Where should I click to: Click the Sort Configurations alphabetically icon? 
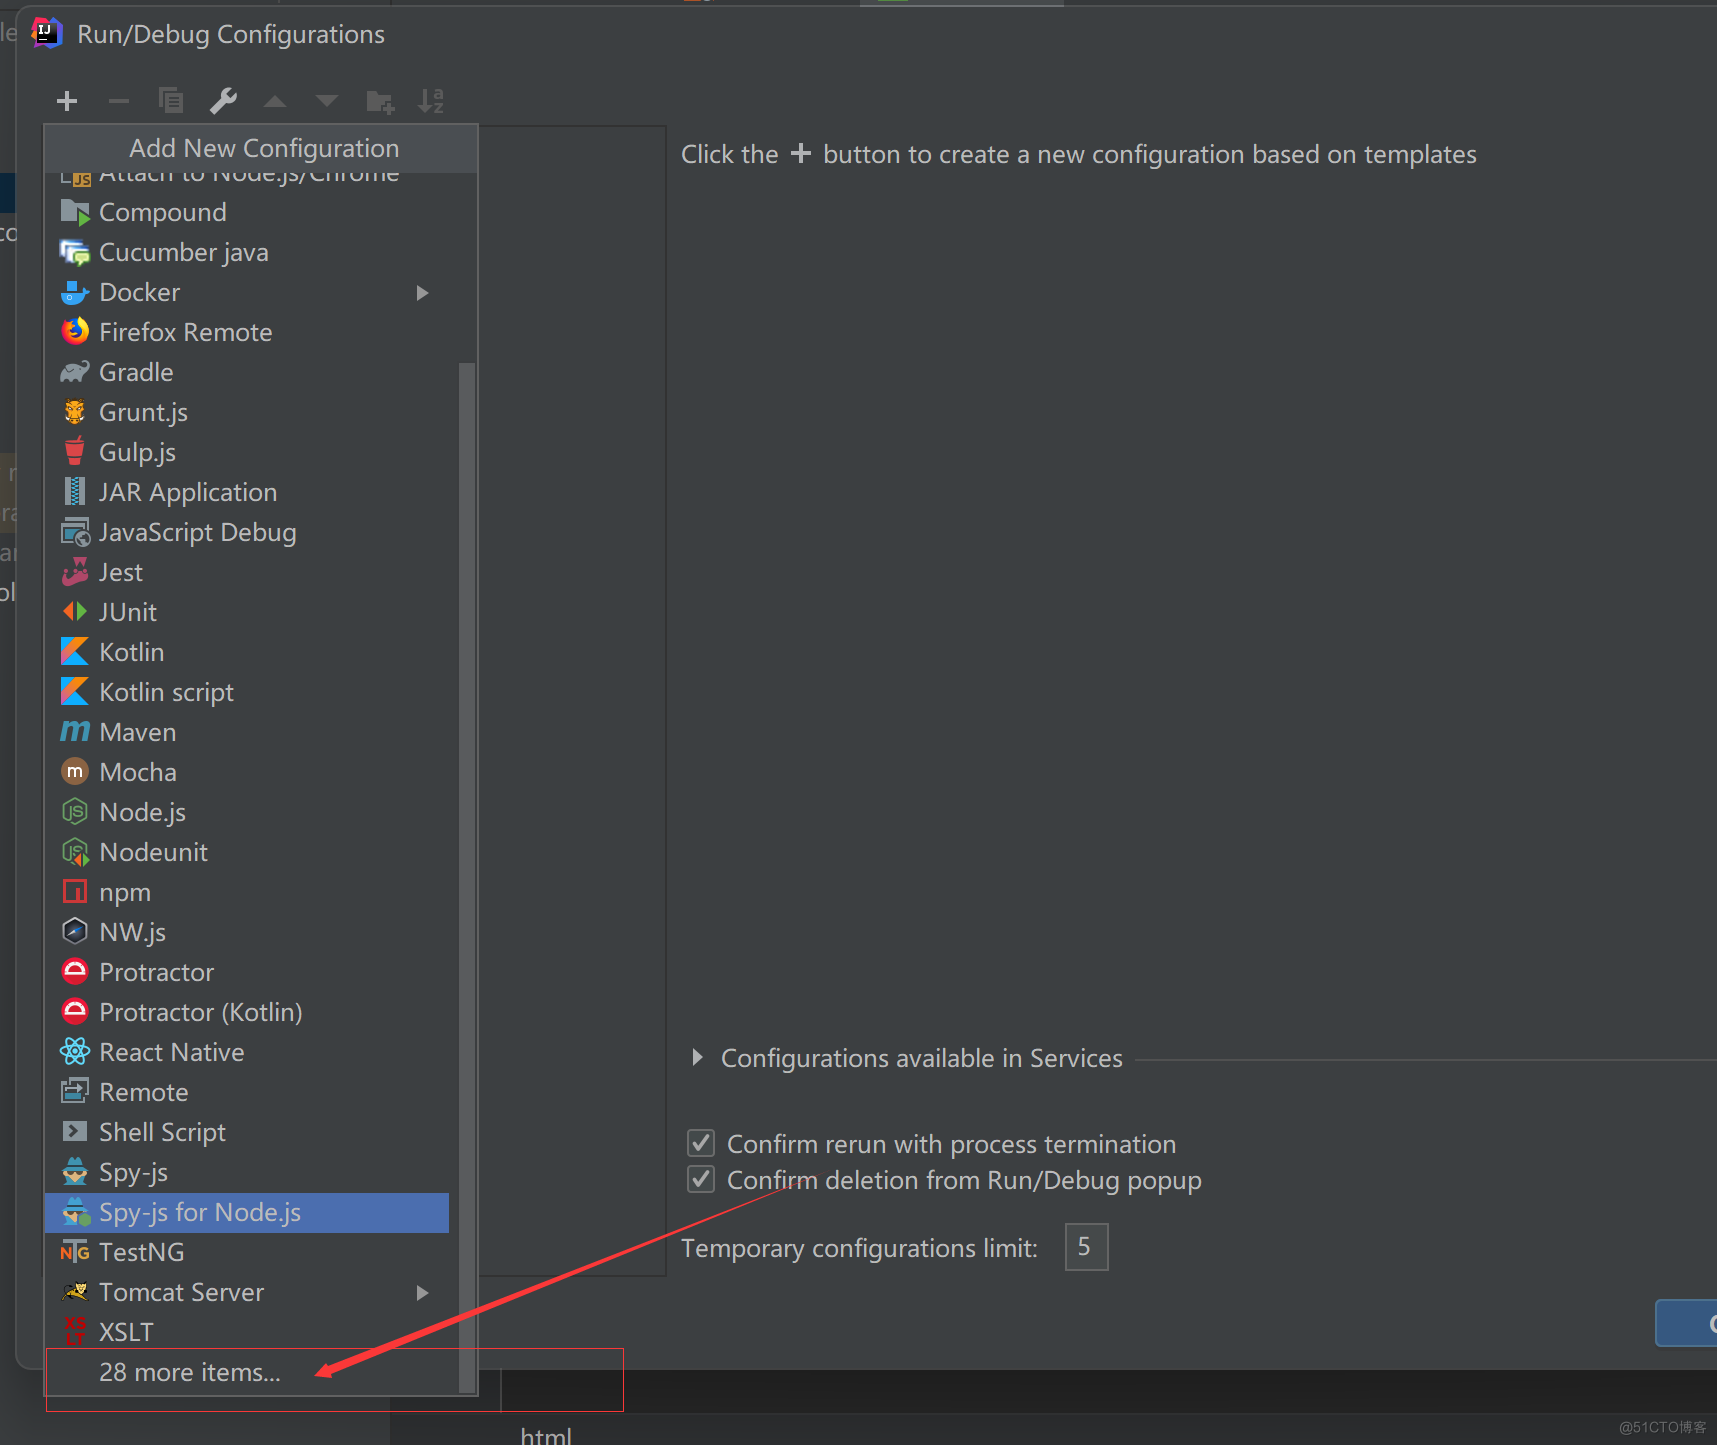tap(431, 100)
